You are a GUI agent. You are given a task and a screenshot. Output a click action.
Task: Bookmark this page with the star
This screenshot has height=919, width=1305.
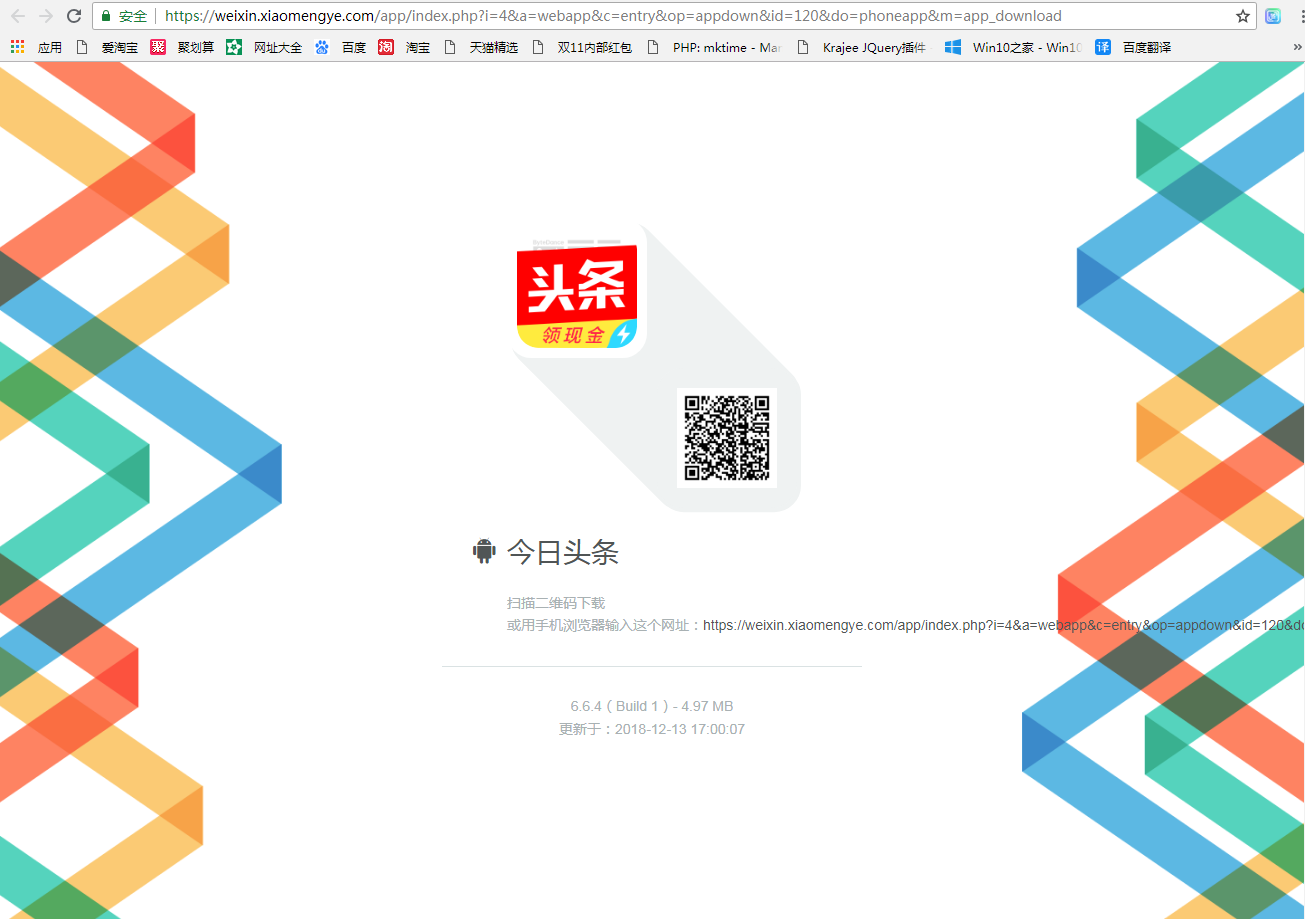1243,16
